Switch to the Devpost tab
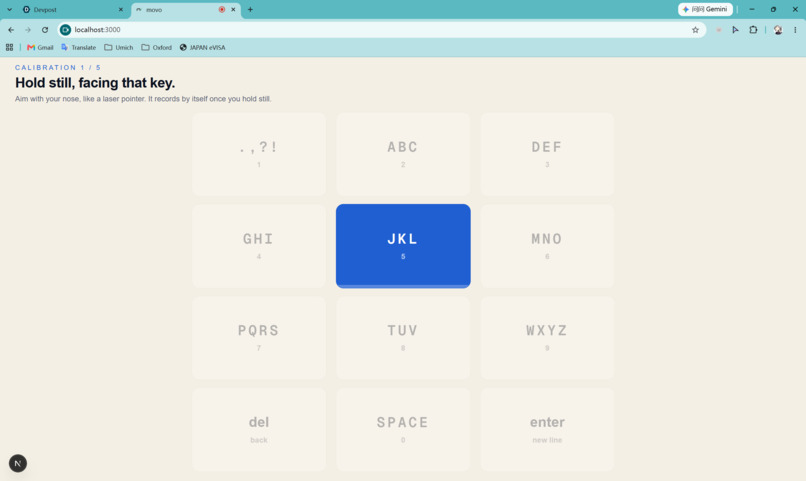This screenshot has width=806, height=481. coord(72,9)
